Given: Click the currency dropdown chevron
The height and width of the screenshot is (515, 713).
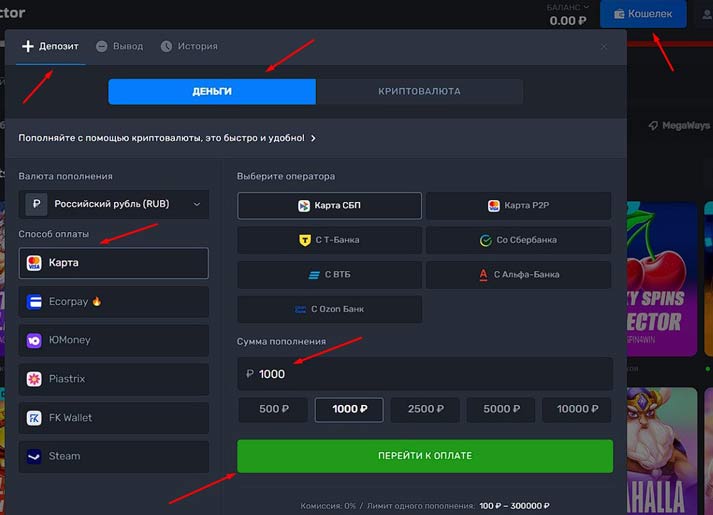Looking at the screenshot, I should click(196, 204).
